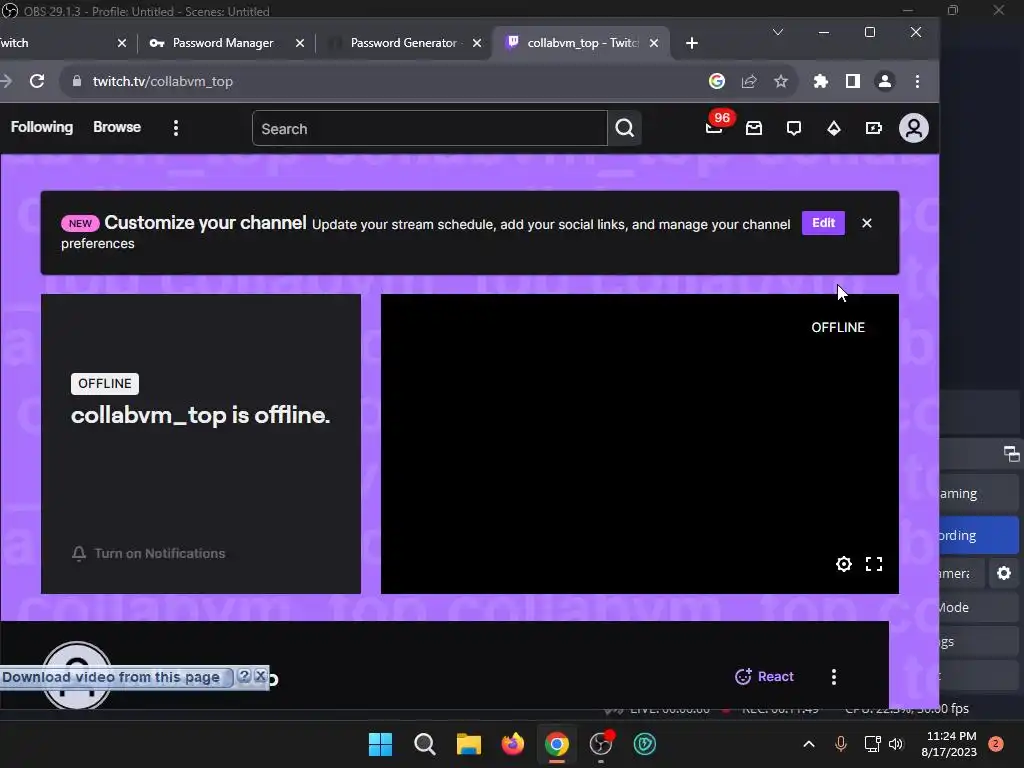Open Twitch user avatar menu

[x=914, y=128]
